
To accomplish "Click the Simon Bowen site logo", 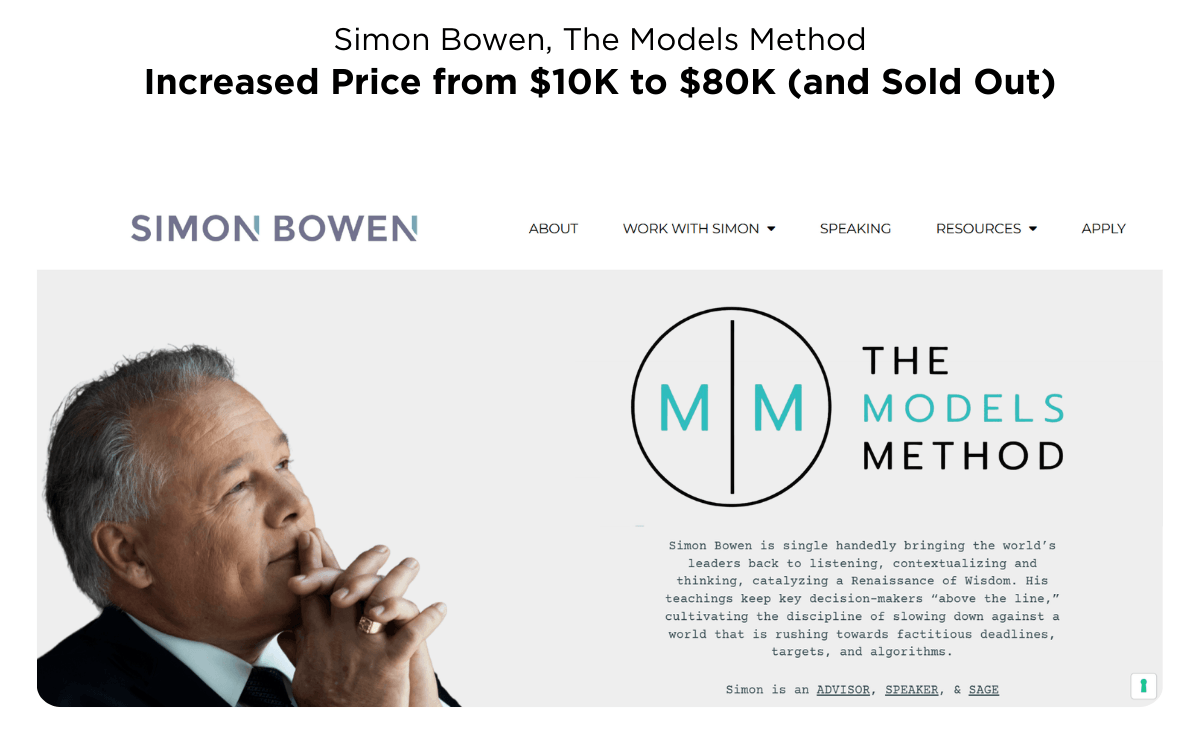I will click(x=274, y=228).
